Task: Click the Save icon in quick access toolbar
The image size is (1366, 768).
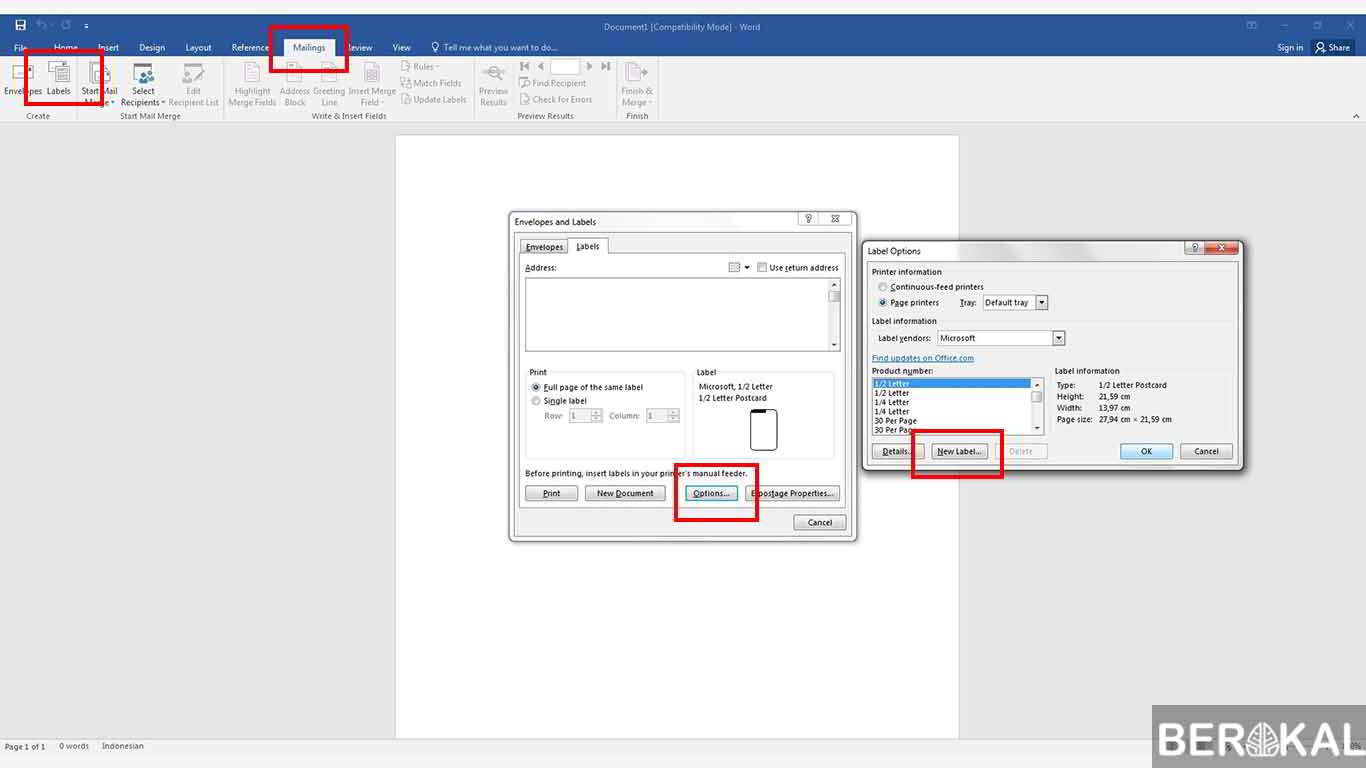Action: pos(20,25)
